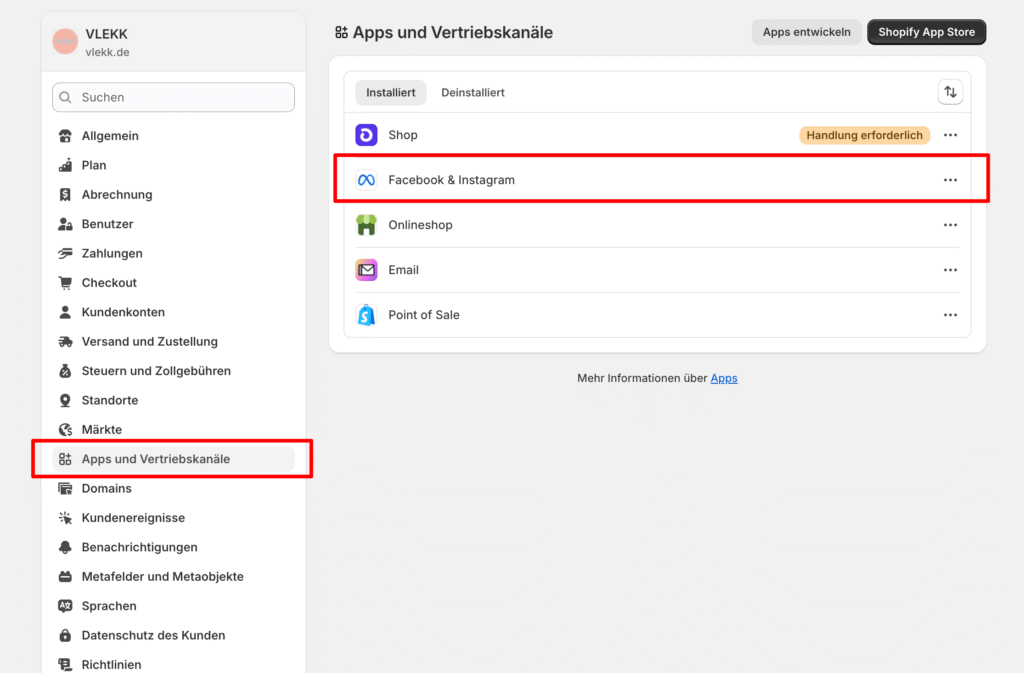The width and height of the screenshot is (1024, 673).
Task: Click the VLEKK store avatar
Action: pyautogui.click(x=65, y=42)
